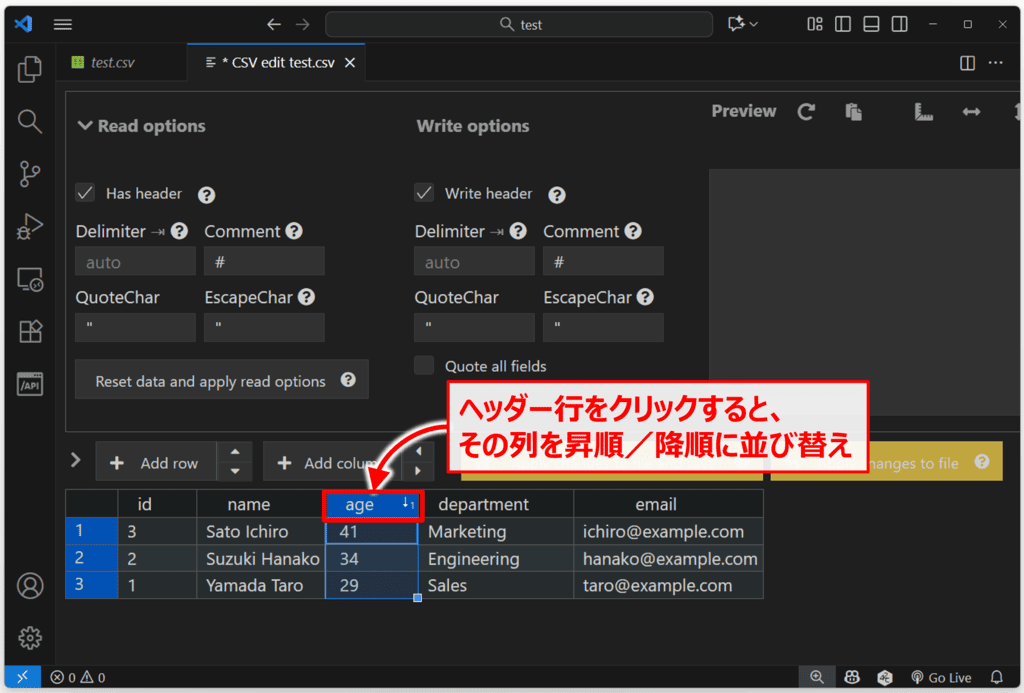Open the Extensions view
Screen dimensions: 1024x693
tap(30, 332)
